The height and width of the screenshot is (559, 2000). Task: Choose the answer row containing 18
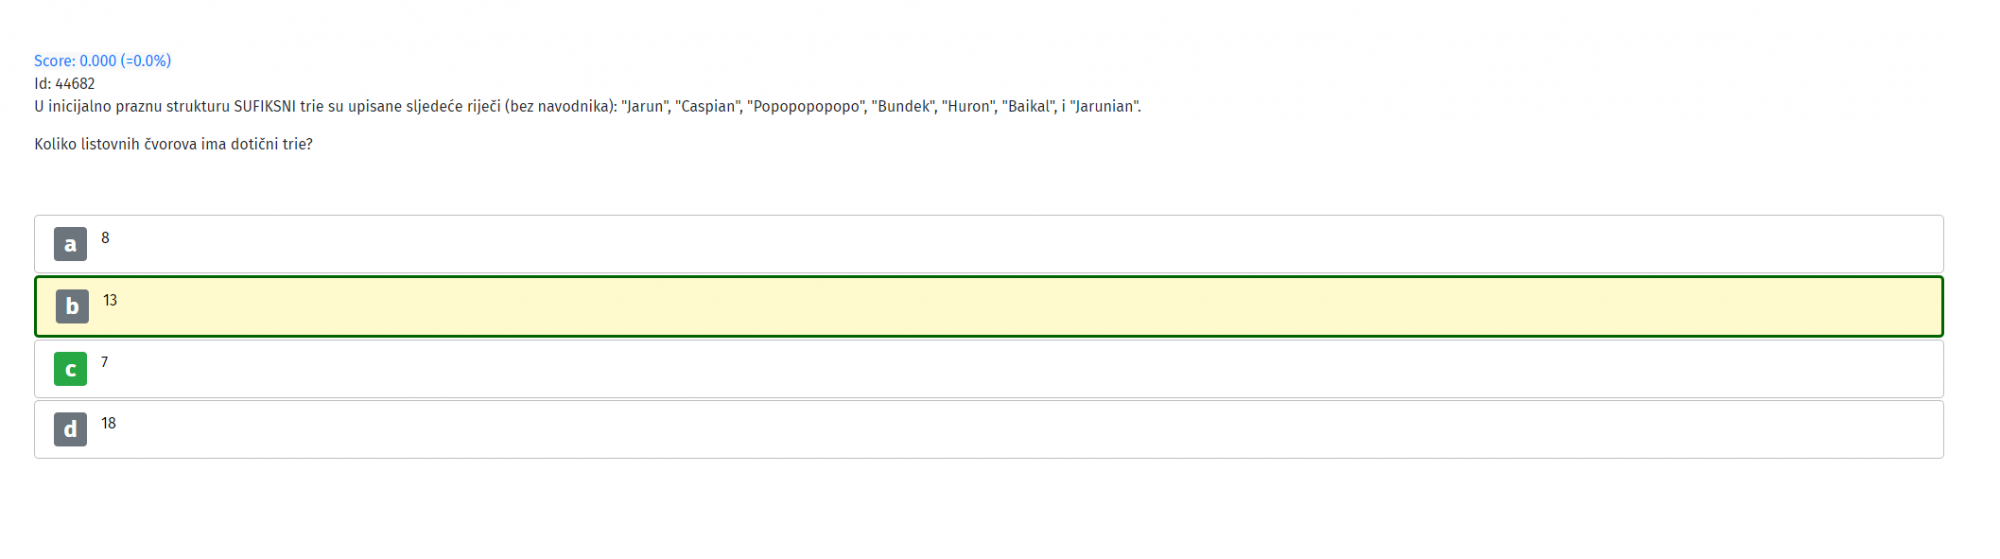pos(989,430)
